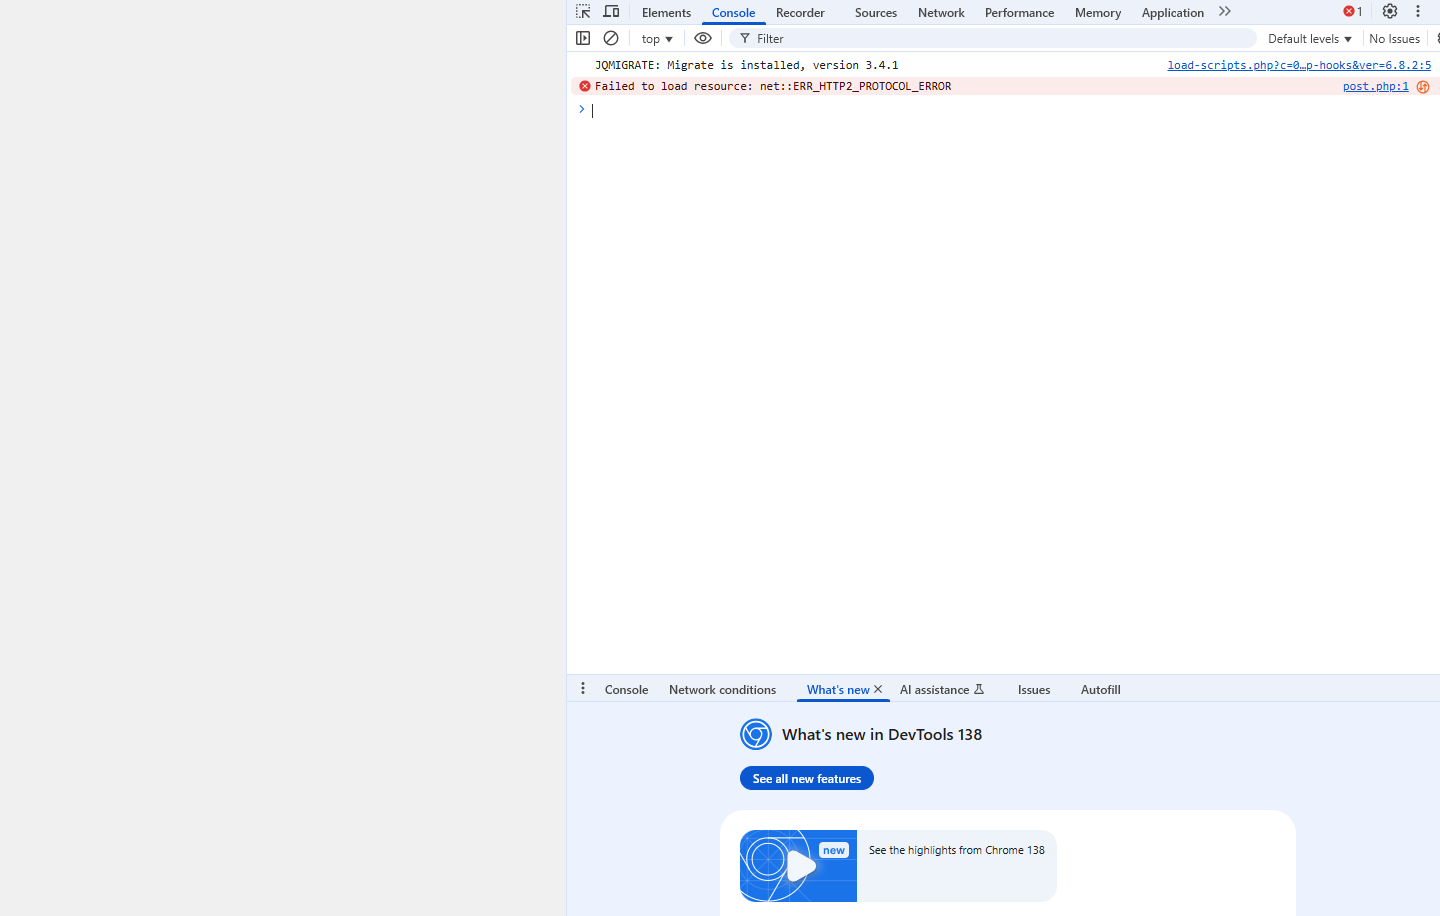The width and height of the screenshot is (1440, 916).
Task: Close the What's new drawer tab
Action: (x=878, y=689)
